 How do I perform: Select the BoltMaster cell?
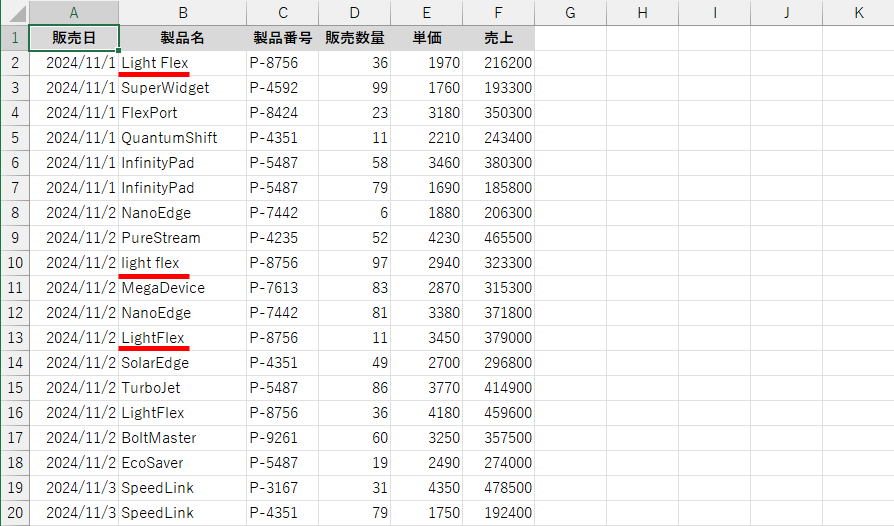182,438
